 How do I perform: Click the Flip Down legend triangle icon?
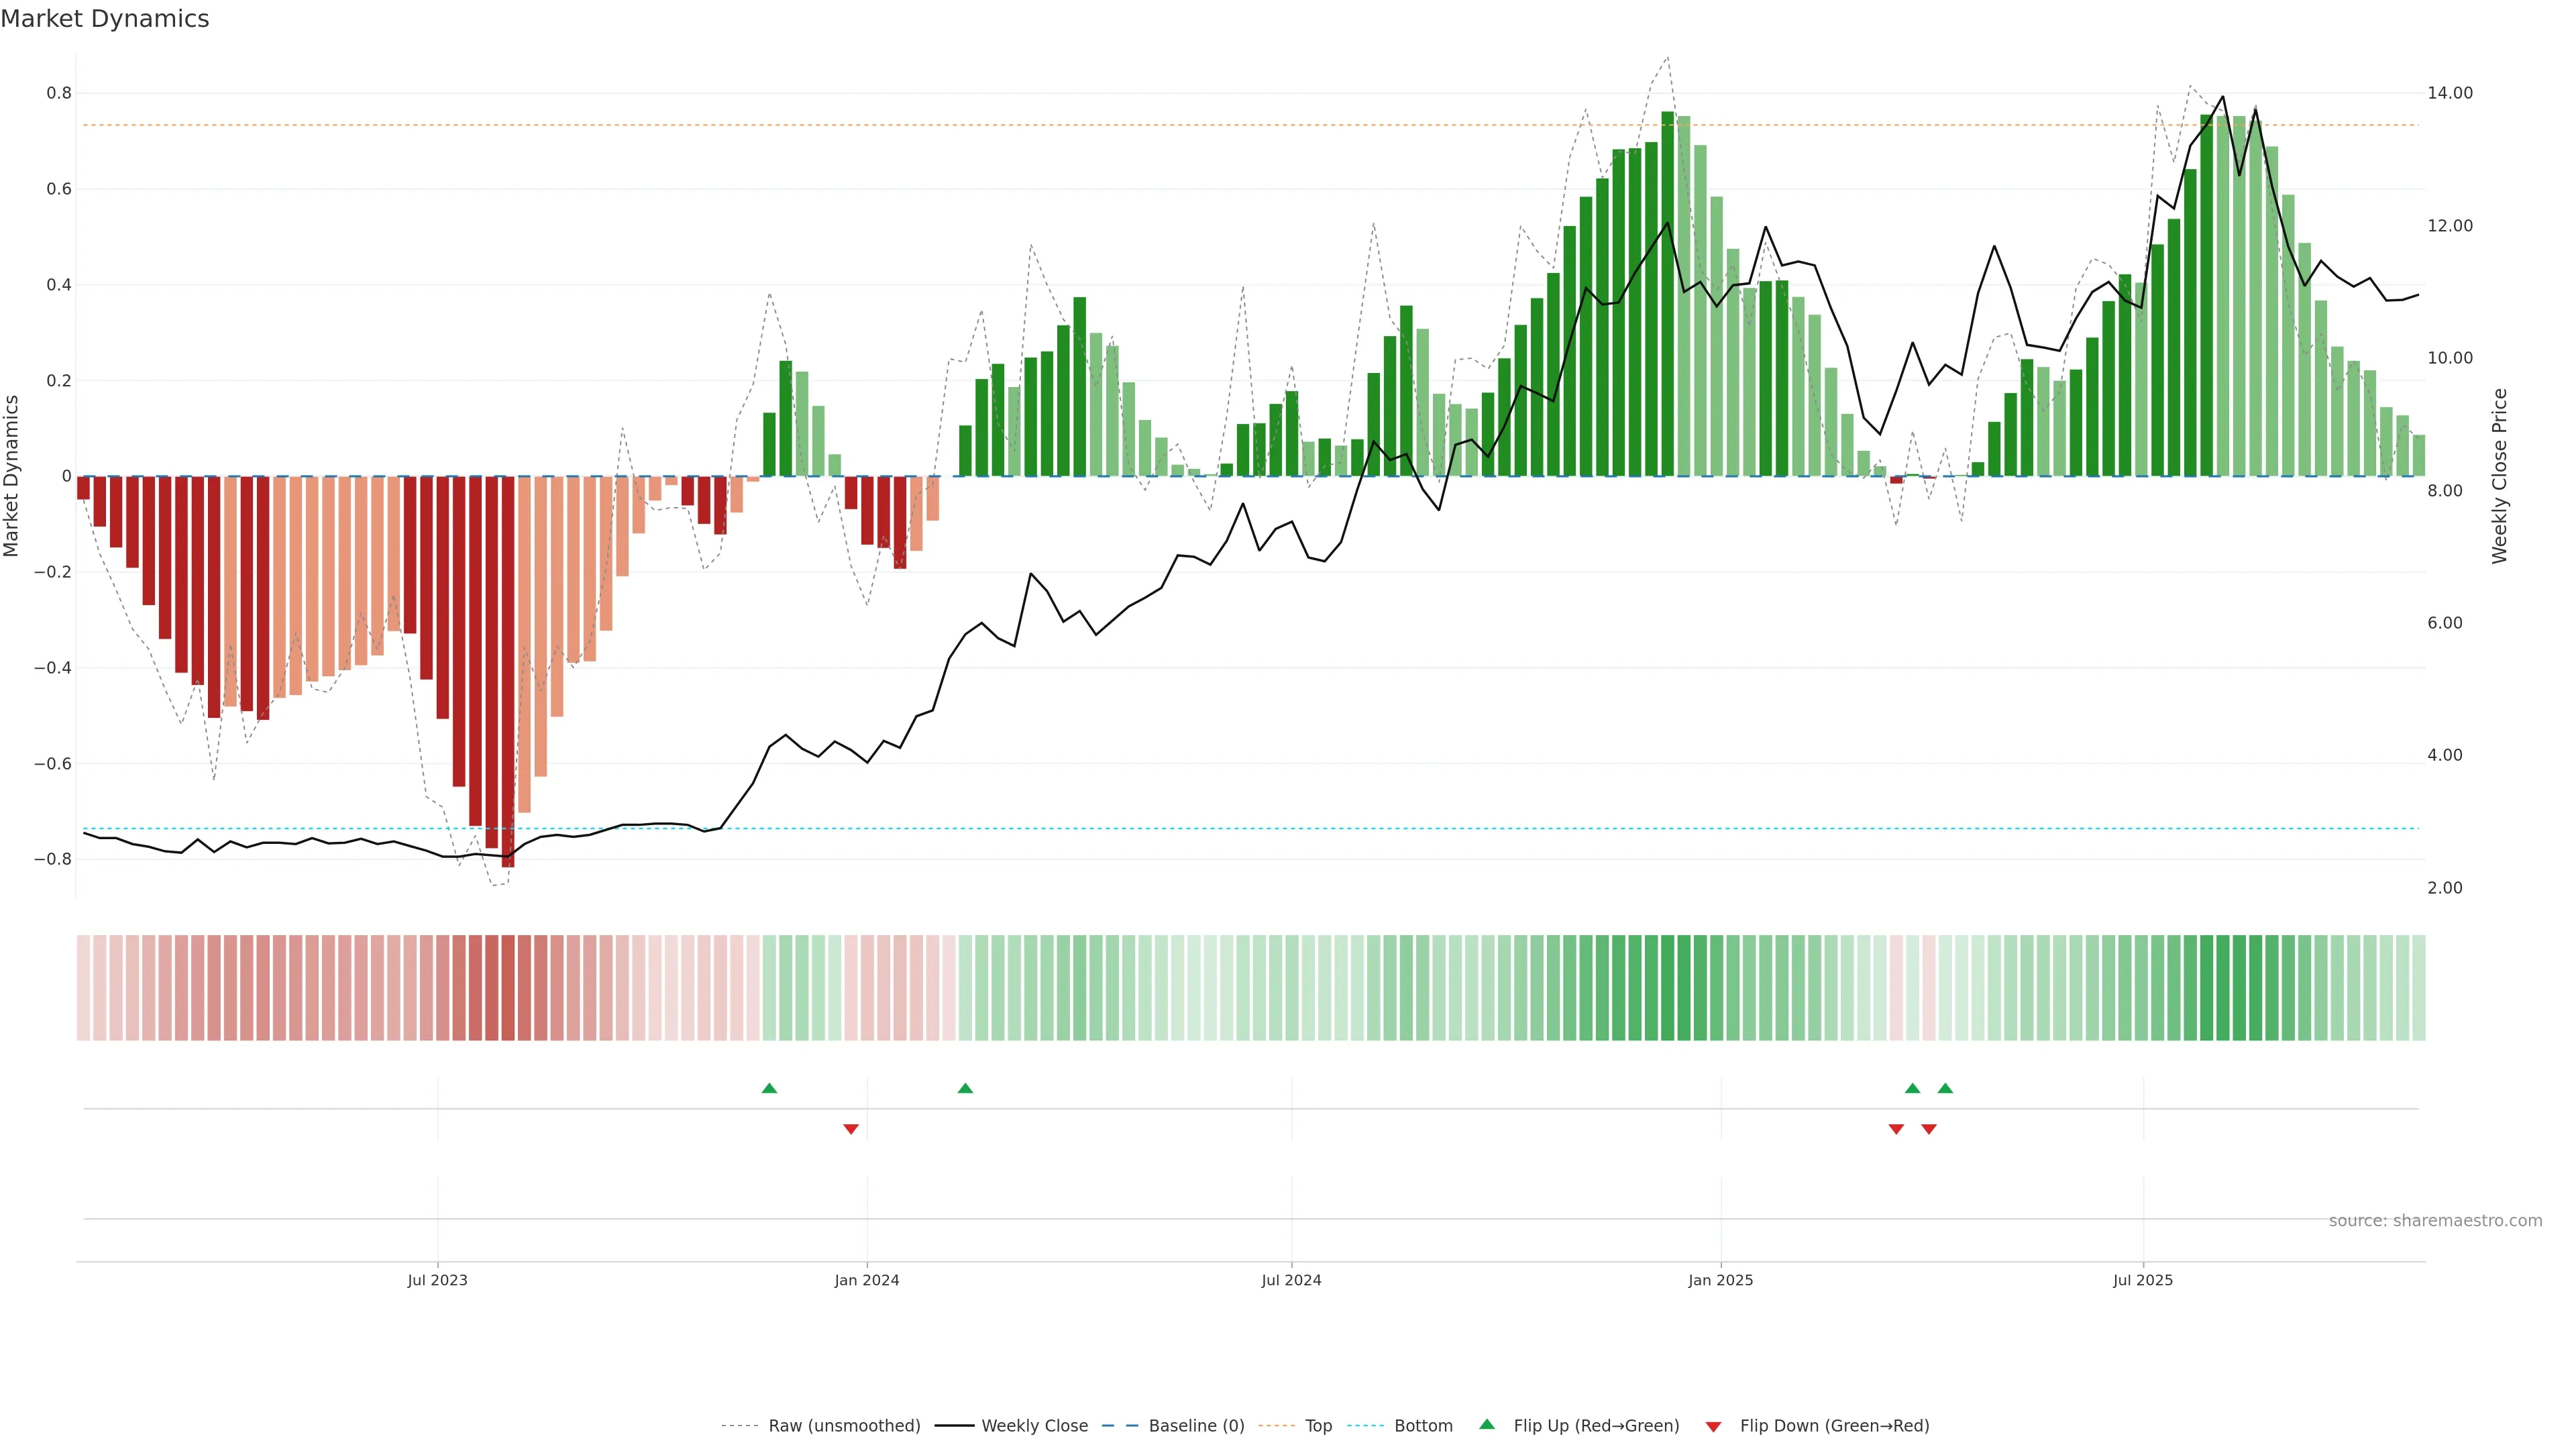[1713, 1426]
